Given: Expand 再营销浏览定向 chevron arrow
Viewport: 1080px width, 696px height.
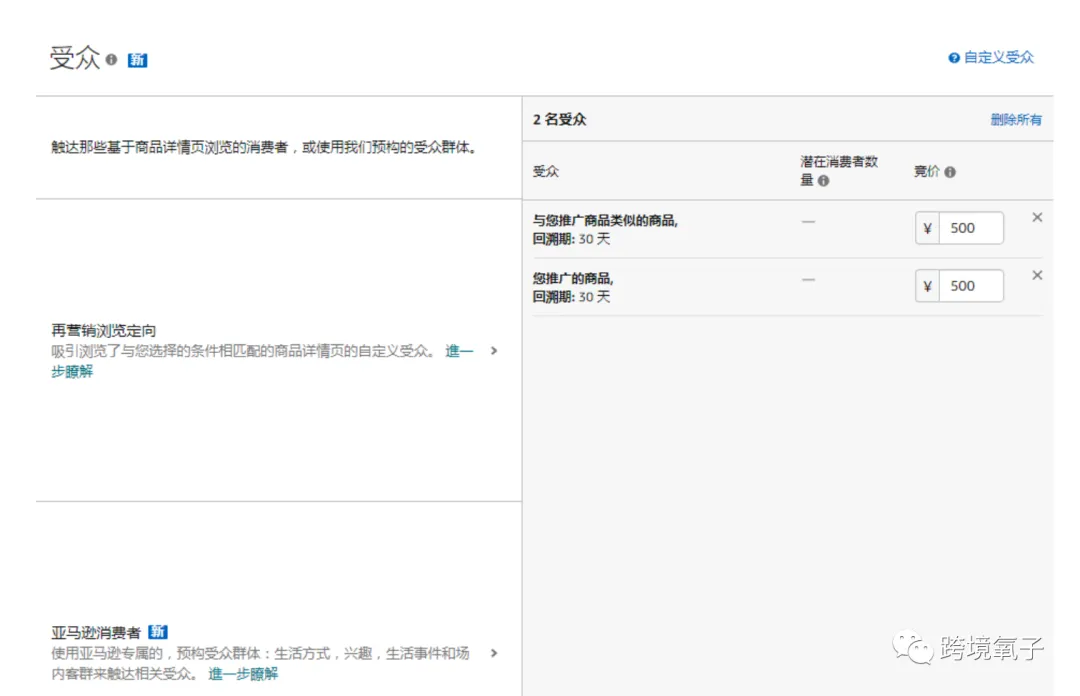Looking at the screenshot, I should pyautogui.click(x=494, y=351).
